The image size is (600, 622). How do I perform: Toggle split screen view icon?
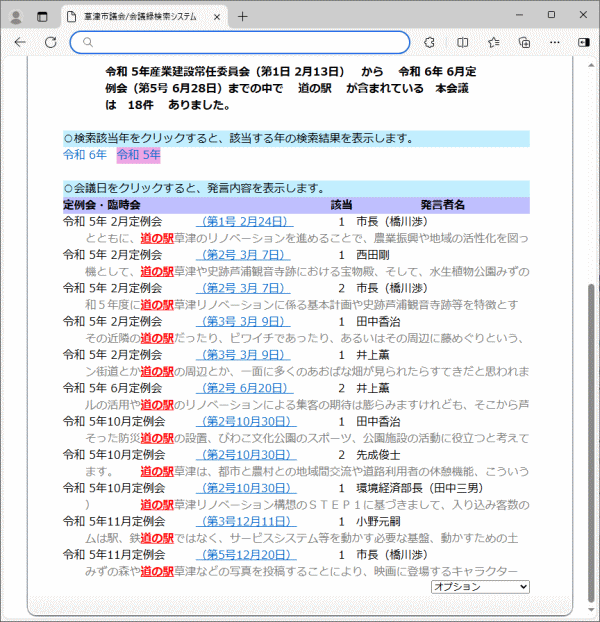(462, 42)
